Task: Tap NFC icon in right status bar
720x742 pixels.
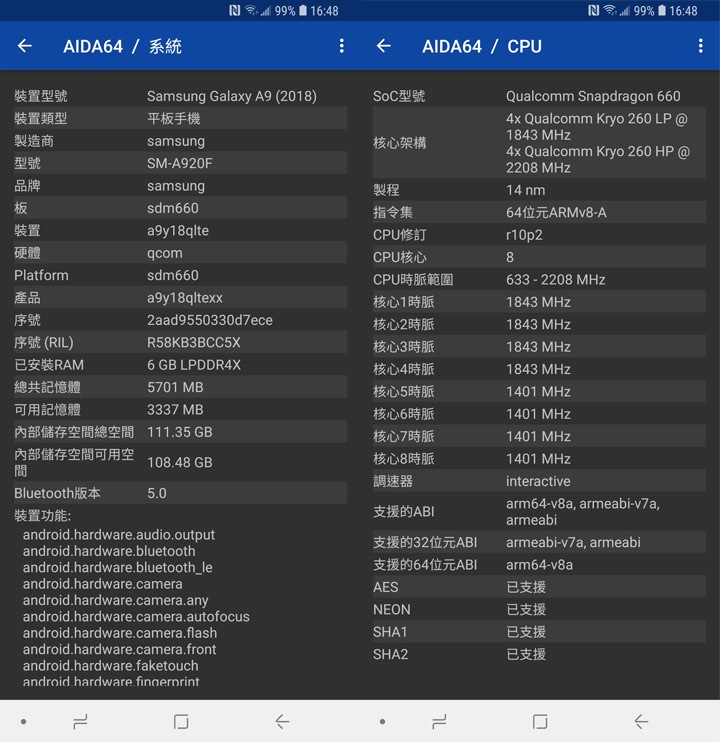Action: pos(593,10)
